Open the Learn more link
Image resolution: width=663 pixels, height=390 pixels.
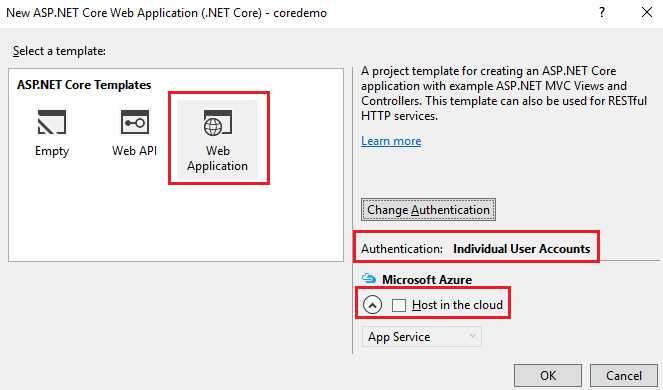tap(391, 141)
